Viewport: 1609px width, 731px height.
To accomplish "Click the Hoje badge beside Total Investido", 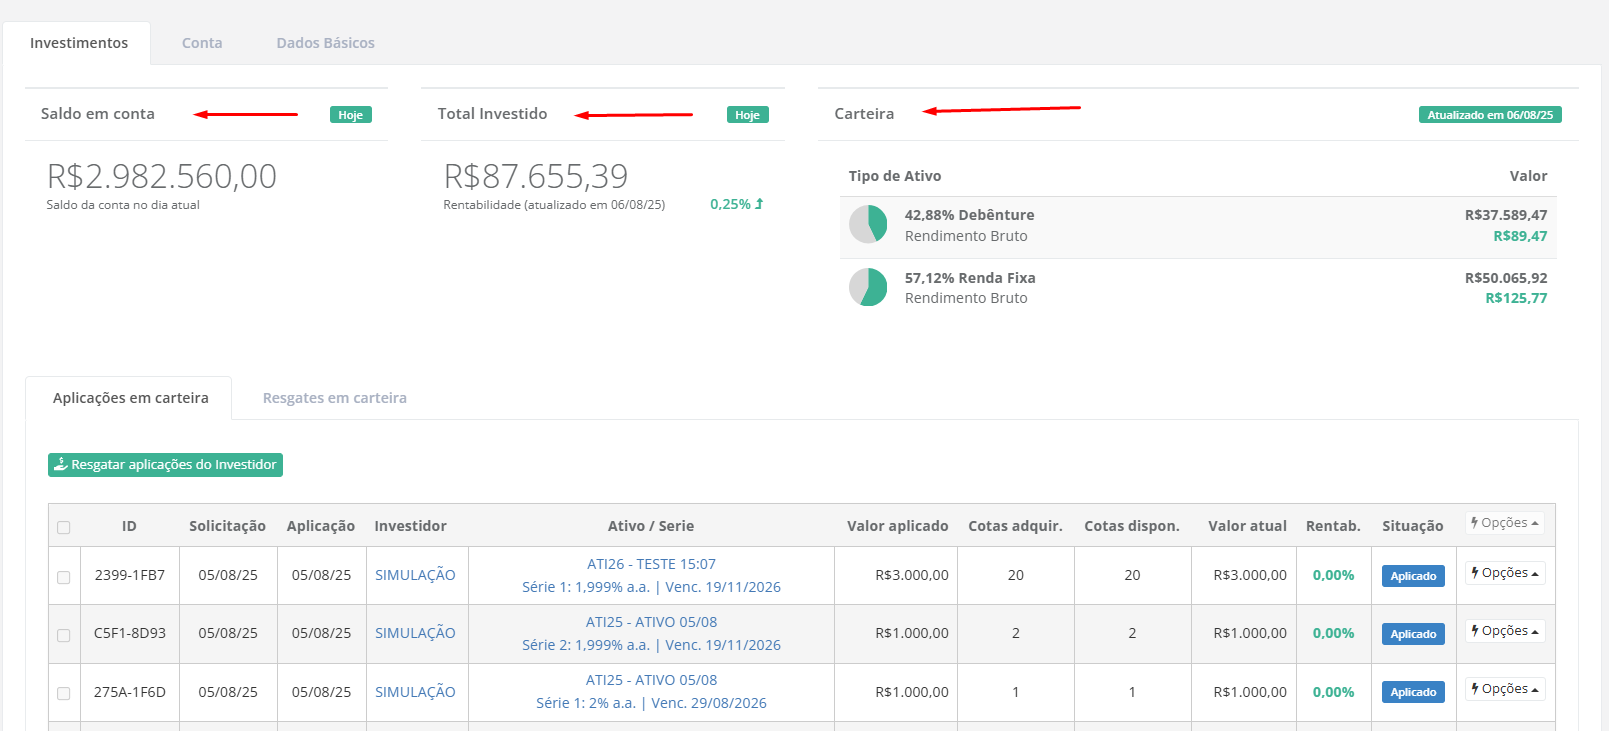I will pyautogui.click(x=747, y=115).
